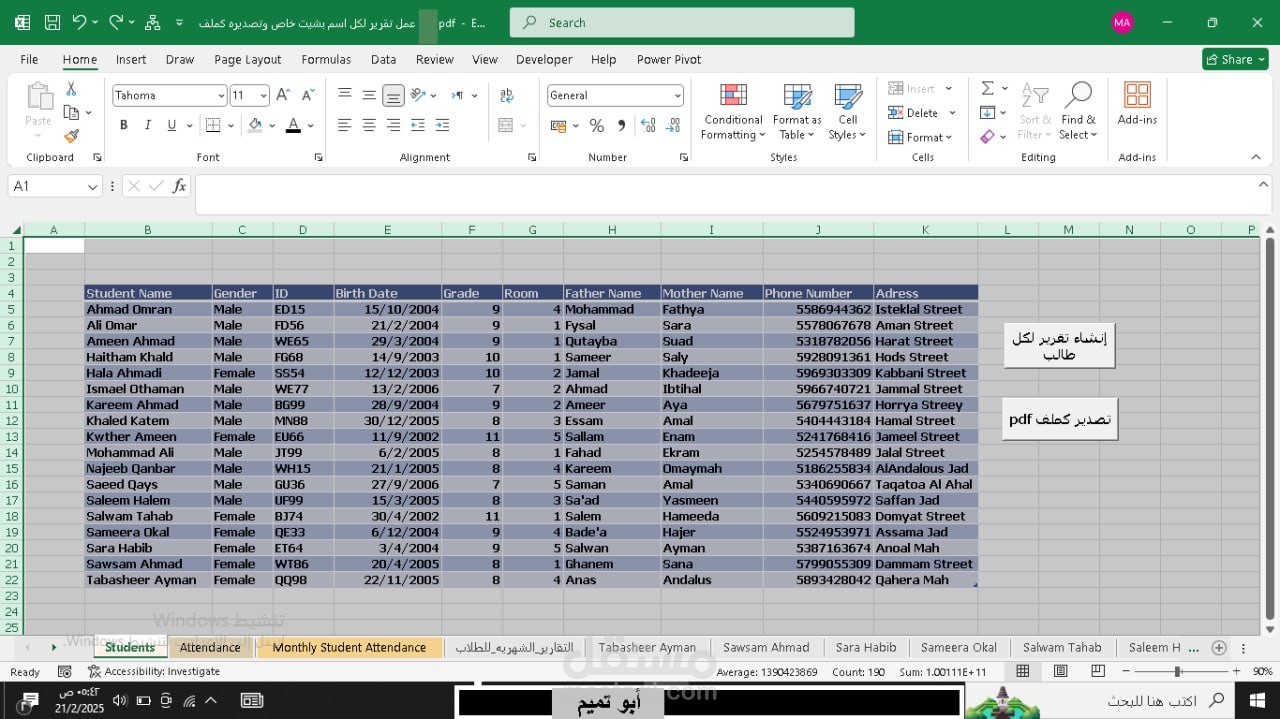The height and width of the screenshot is (719, 1280).
Task: Open Conditional Formatting menu
Action: tap(733, 112)
